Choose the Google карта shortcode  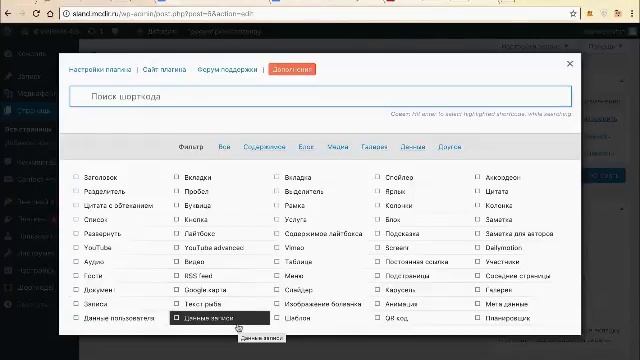(x=205, y=290)
